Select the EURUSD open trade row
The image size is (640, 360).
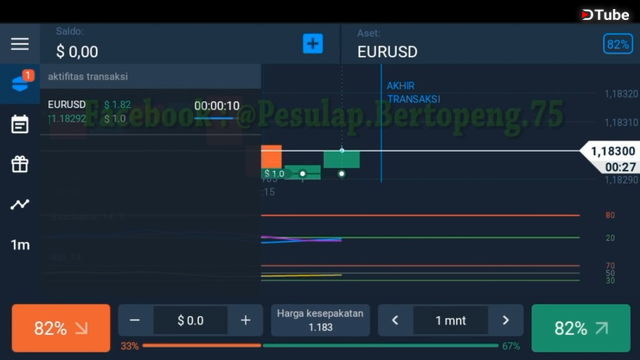click(151, 111)
